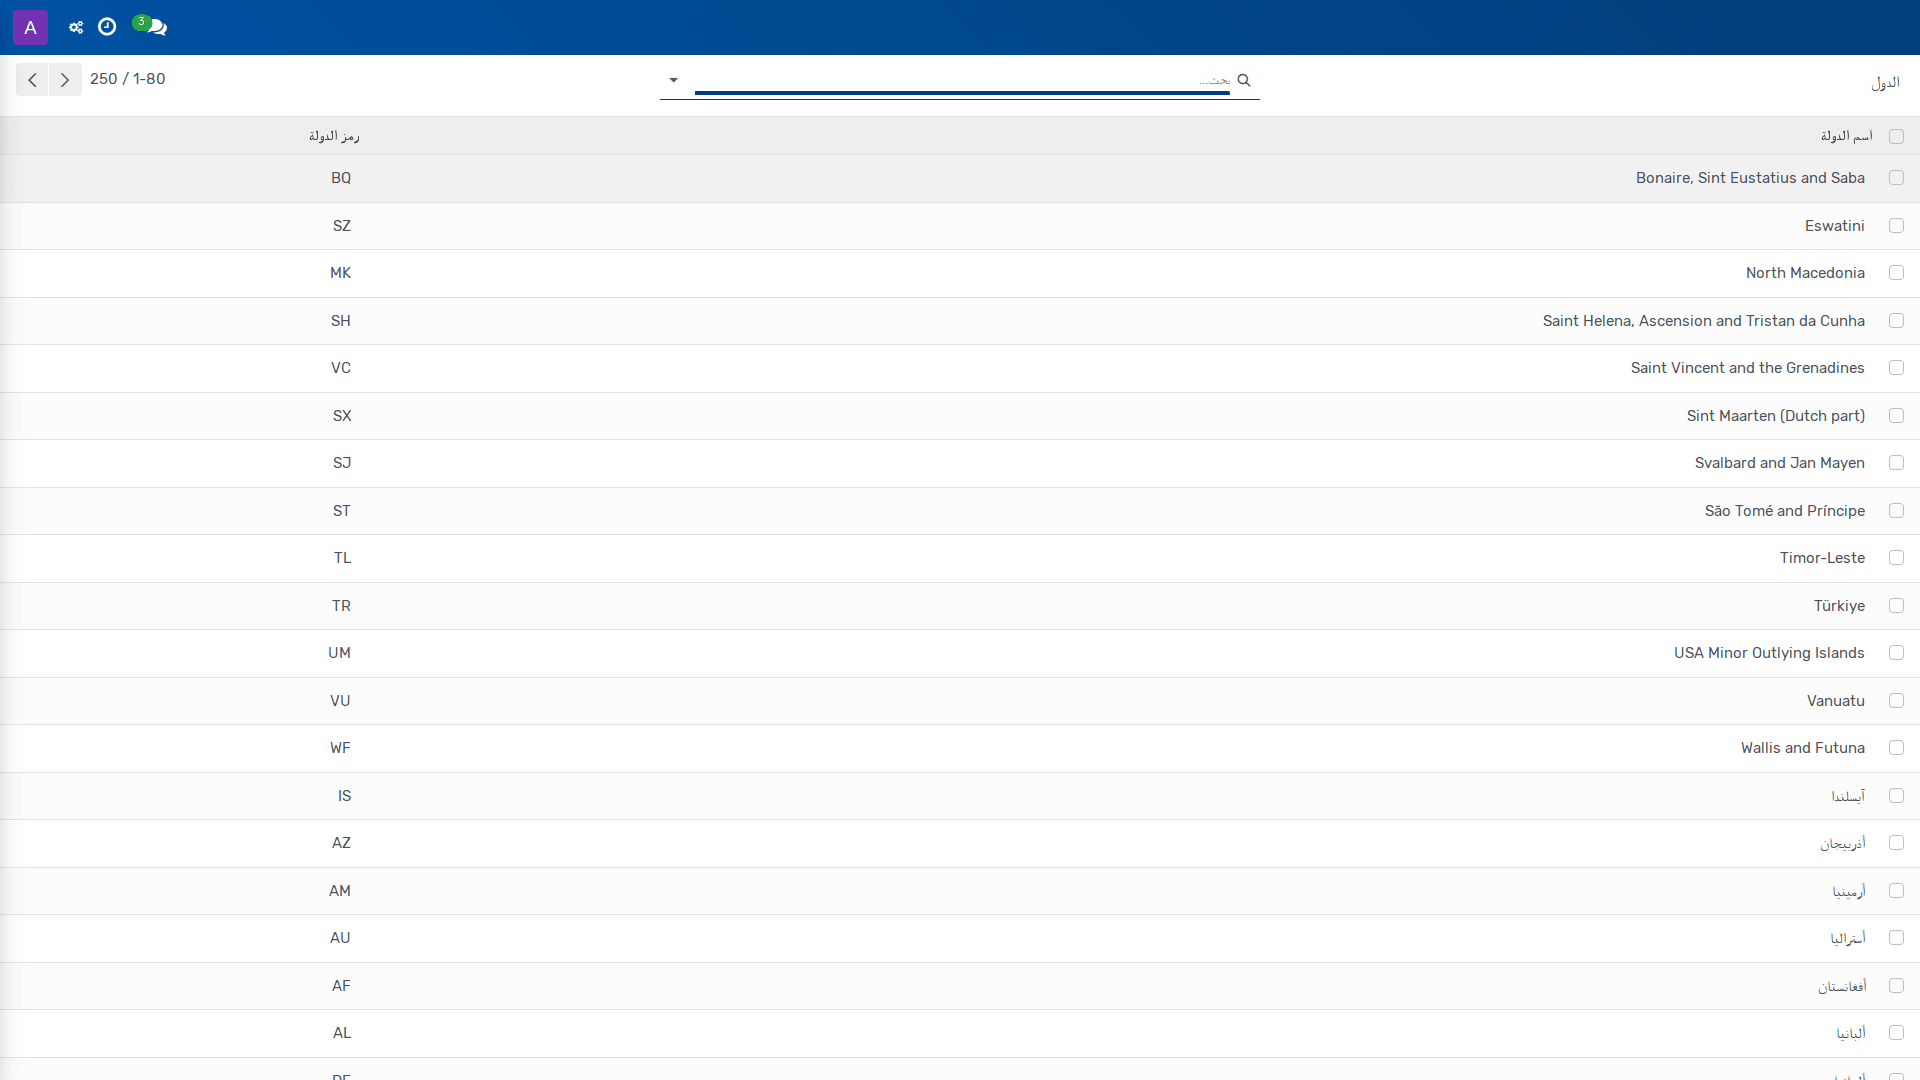Tick the checkbox in the IS row
Image resolution: width=1920 pixels, height=1080 pixels.
pyautogui.click(x=1896, y=796)
